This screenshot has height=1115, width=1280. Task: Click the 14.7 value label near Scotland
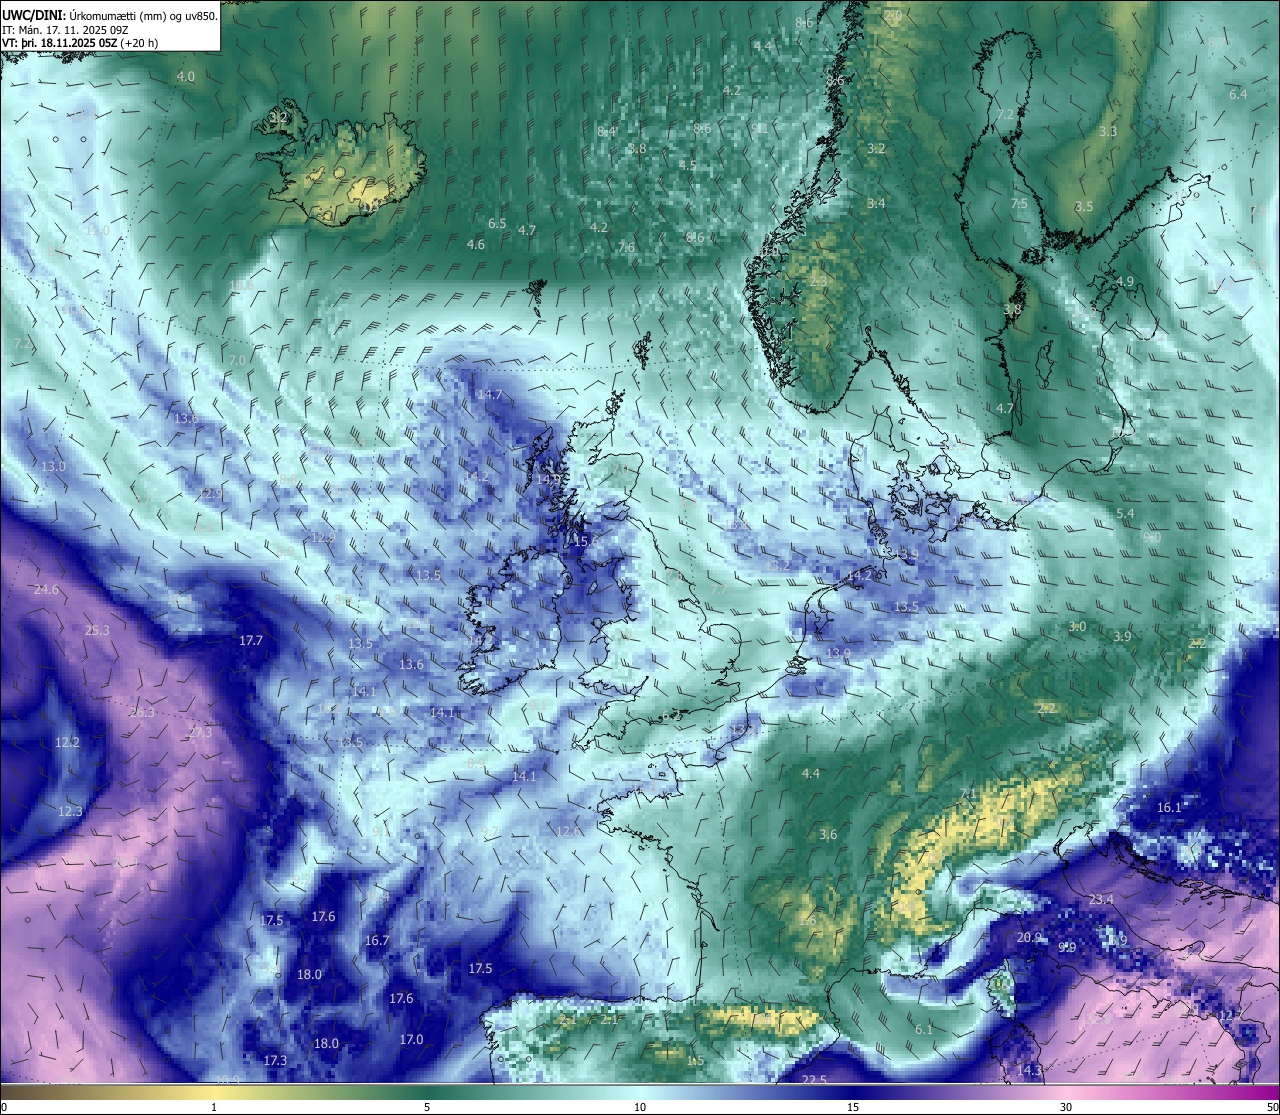click(490, 394)
